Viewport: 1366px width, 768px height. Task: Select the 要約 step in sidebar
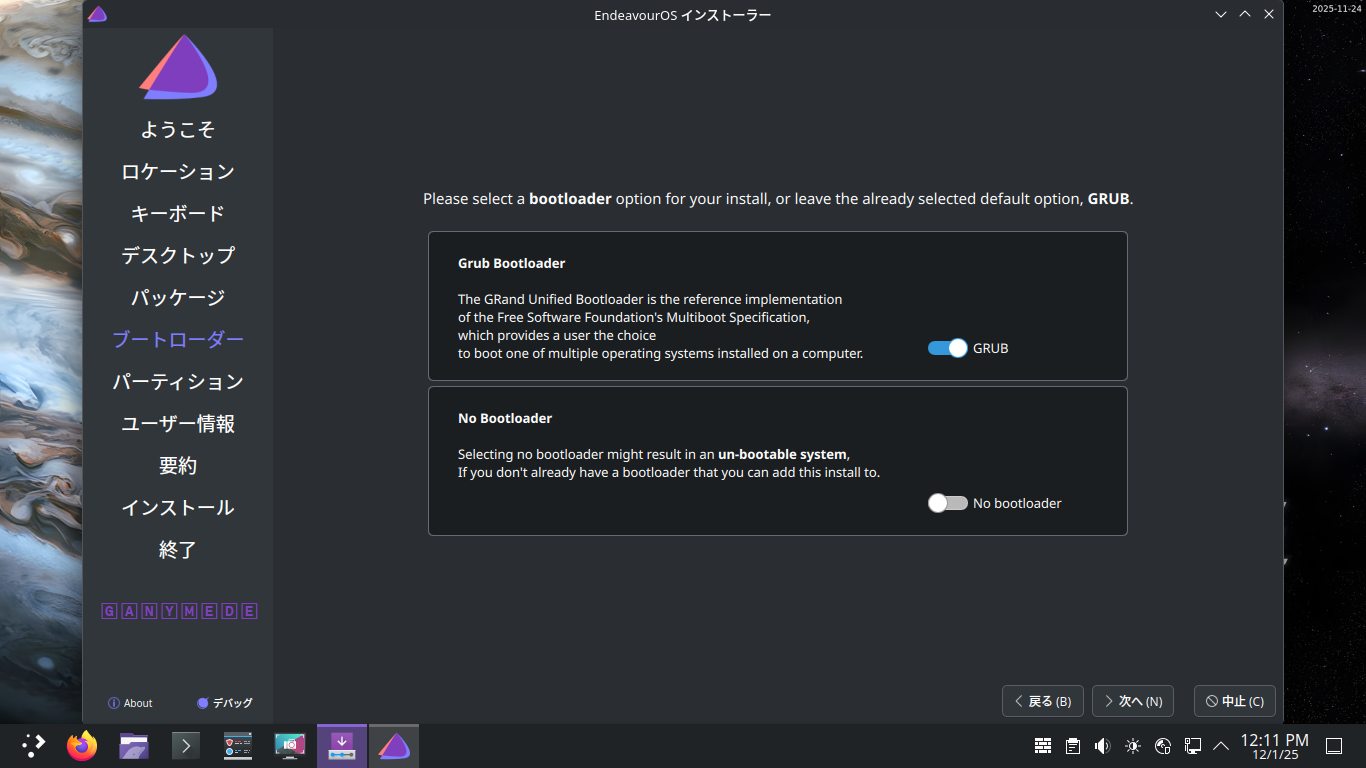pos(178,466)
